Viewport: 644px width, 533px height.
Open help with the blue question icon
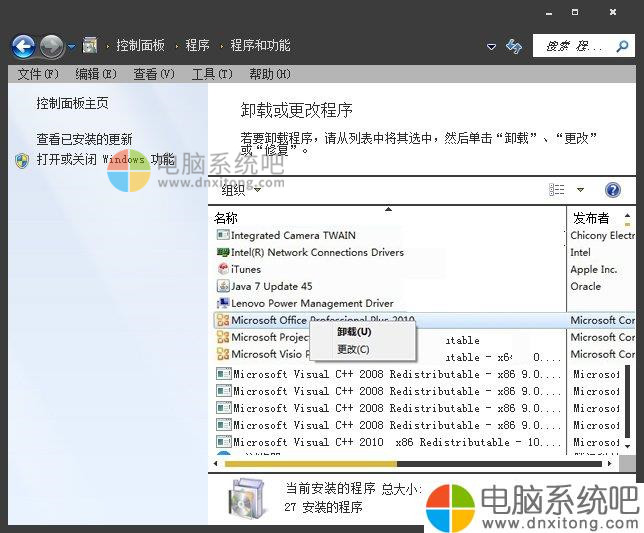pos(613,190)
